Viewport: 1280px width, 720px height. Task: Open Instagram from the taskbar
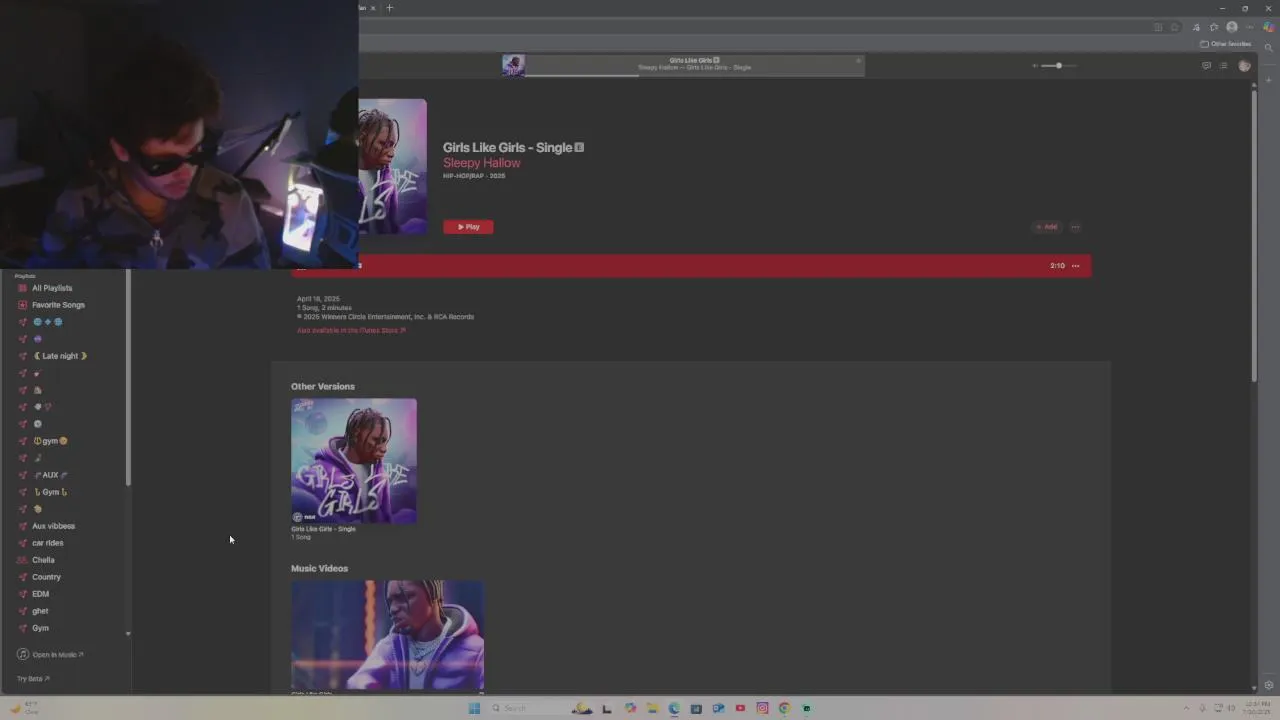tap(762, 708)
